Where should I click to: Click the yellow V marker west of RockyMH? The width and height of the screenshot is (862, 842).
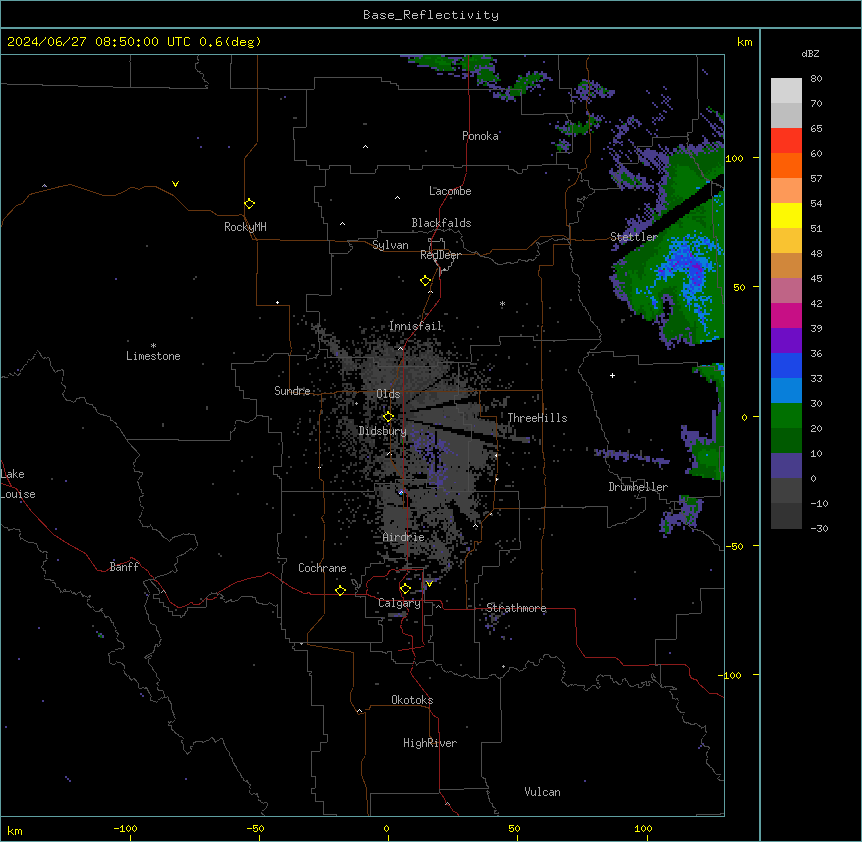tap(175, 184)
